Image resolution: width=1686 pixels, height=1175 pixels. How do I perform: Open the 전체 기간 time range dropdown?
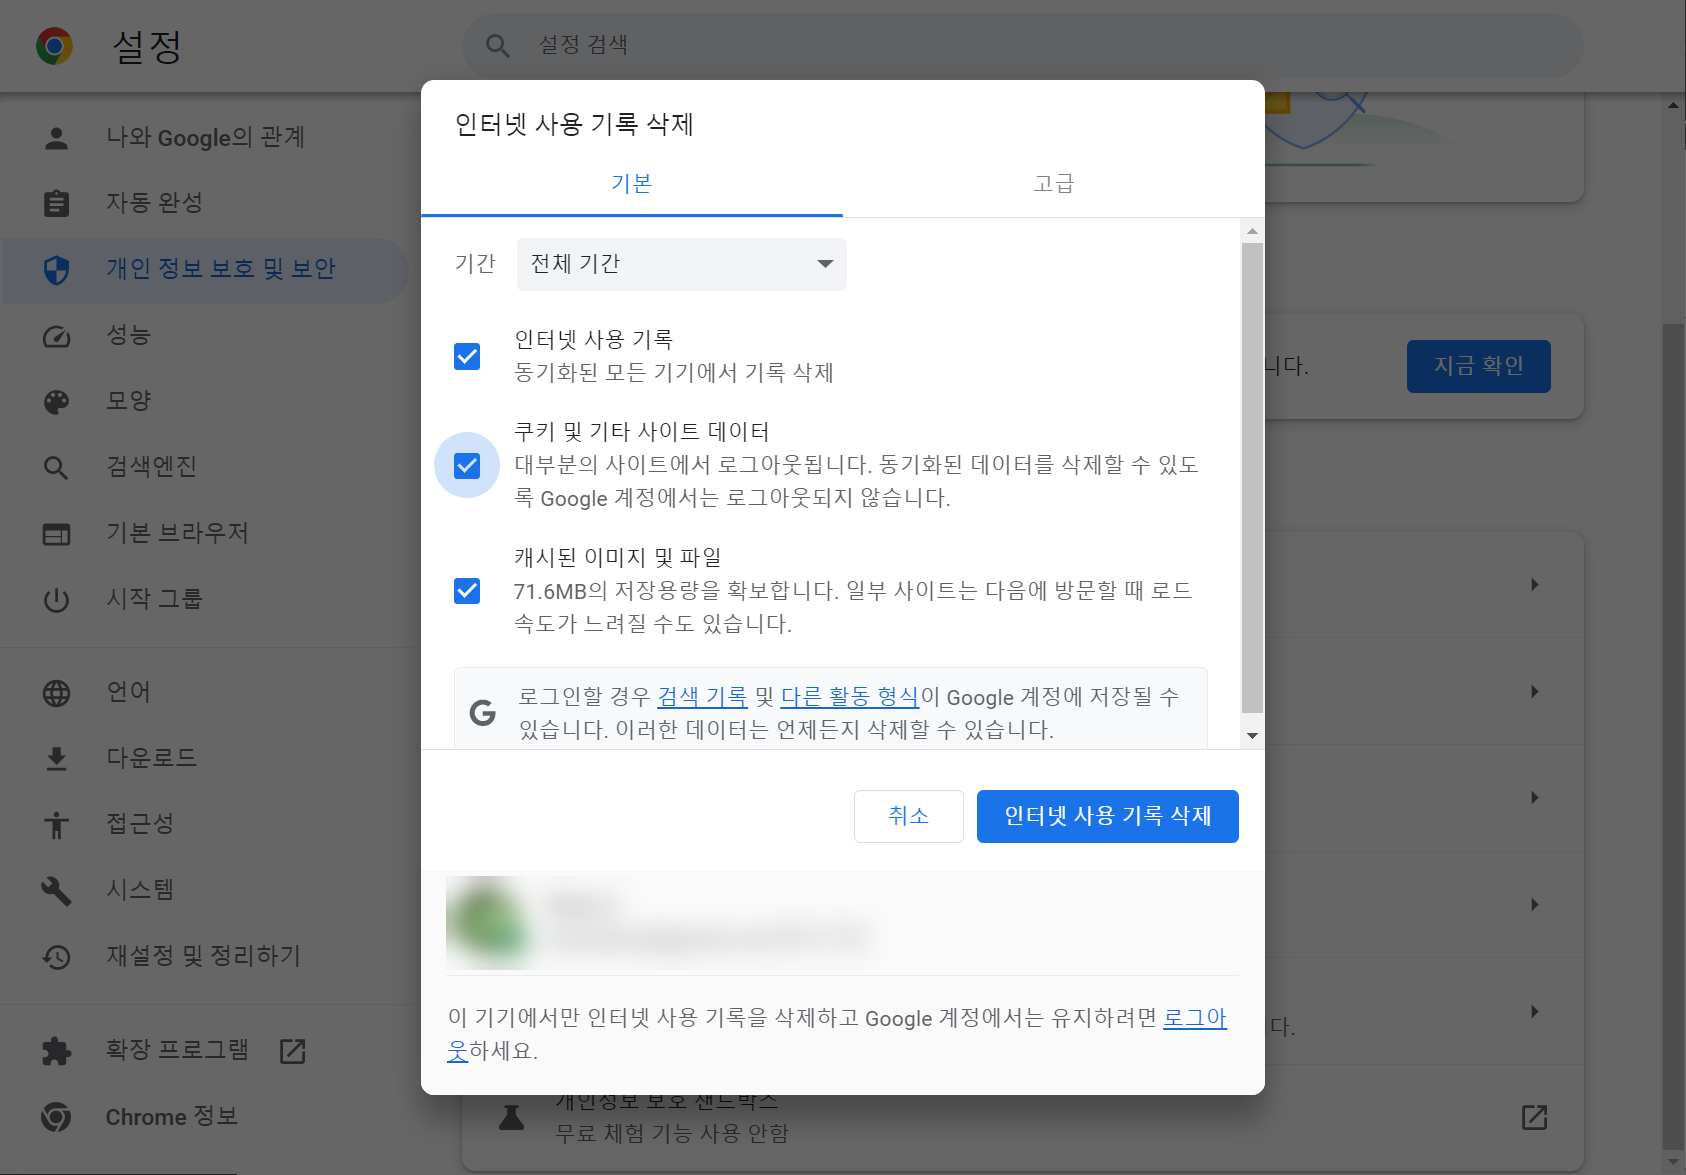pyautogui.click(x=682, y=264)
